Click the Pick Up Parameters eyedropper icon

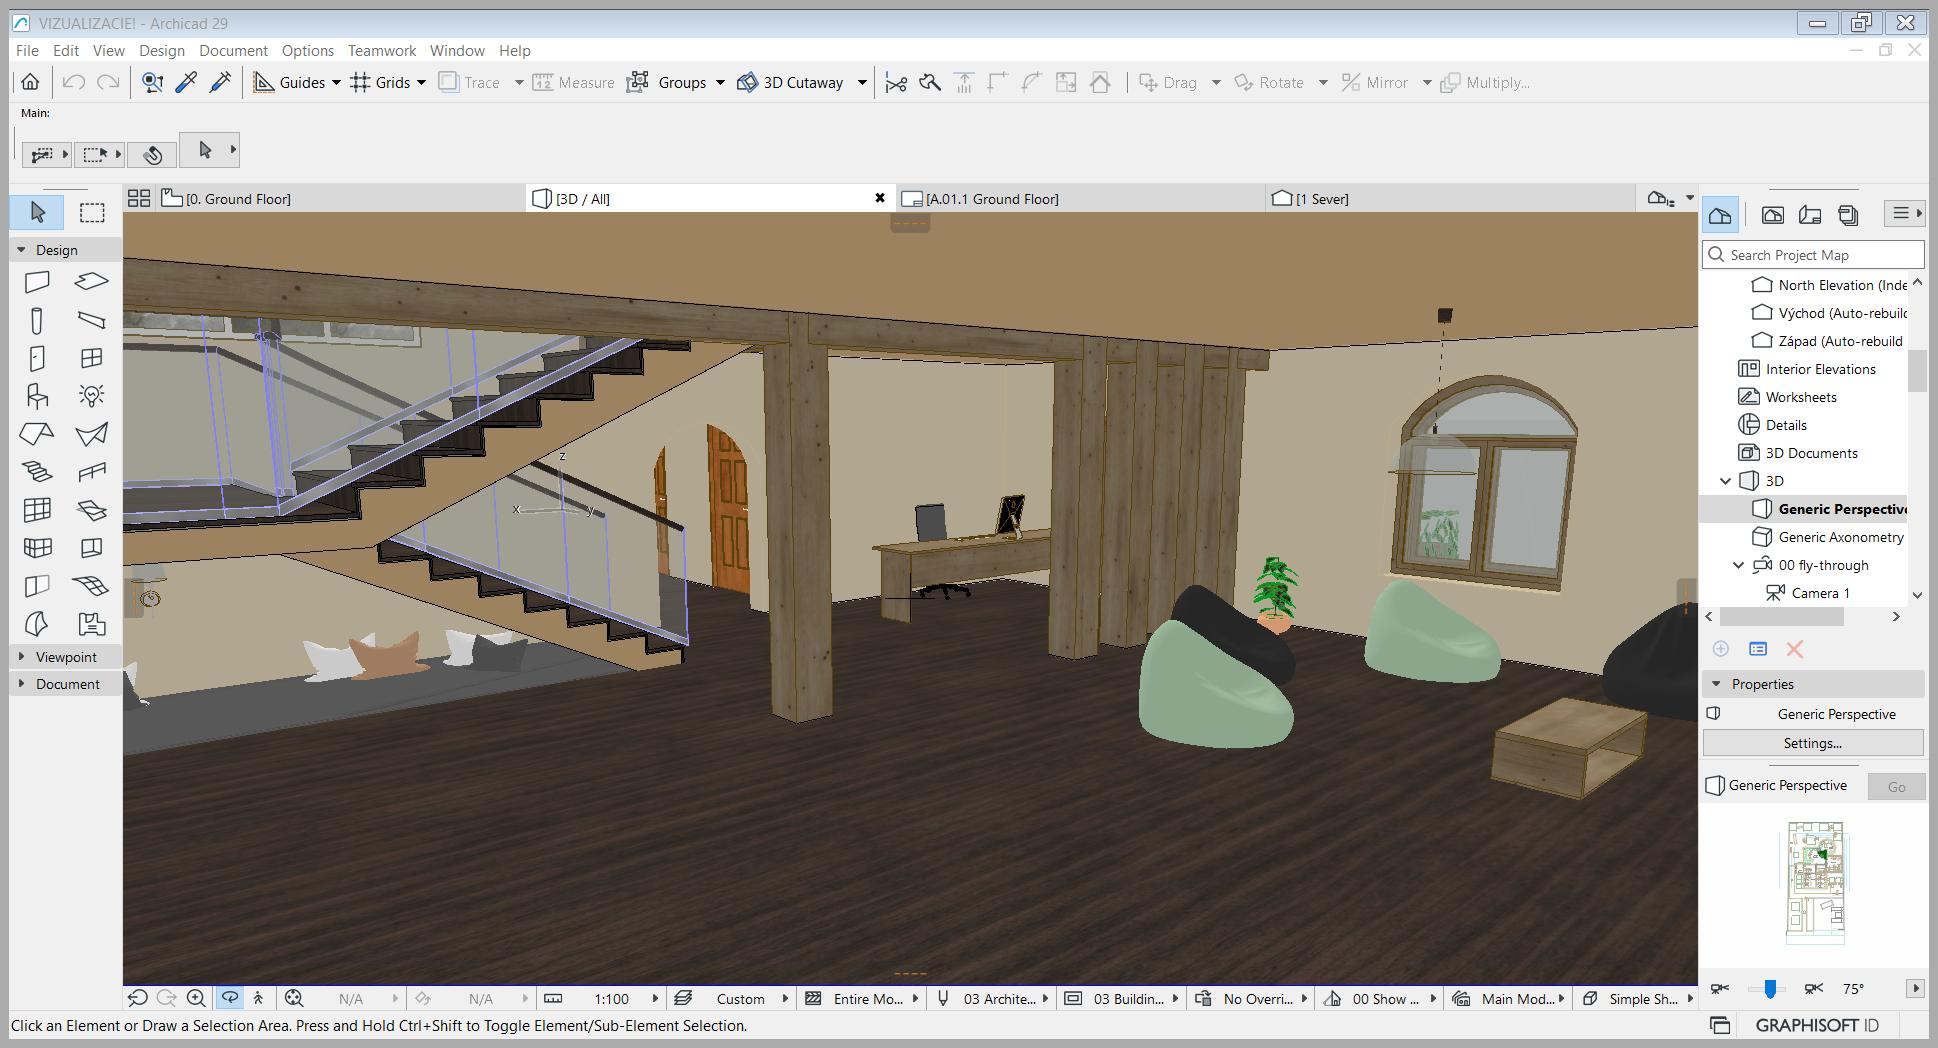point(186,83)
